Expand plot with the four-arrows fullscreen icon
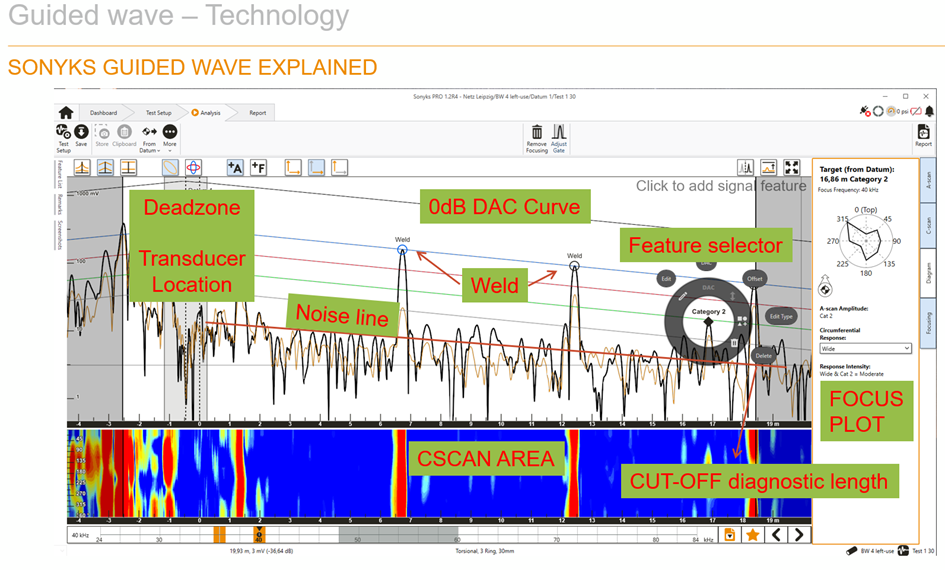The image size is (945, 570). coord(791,168)
